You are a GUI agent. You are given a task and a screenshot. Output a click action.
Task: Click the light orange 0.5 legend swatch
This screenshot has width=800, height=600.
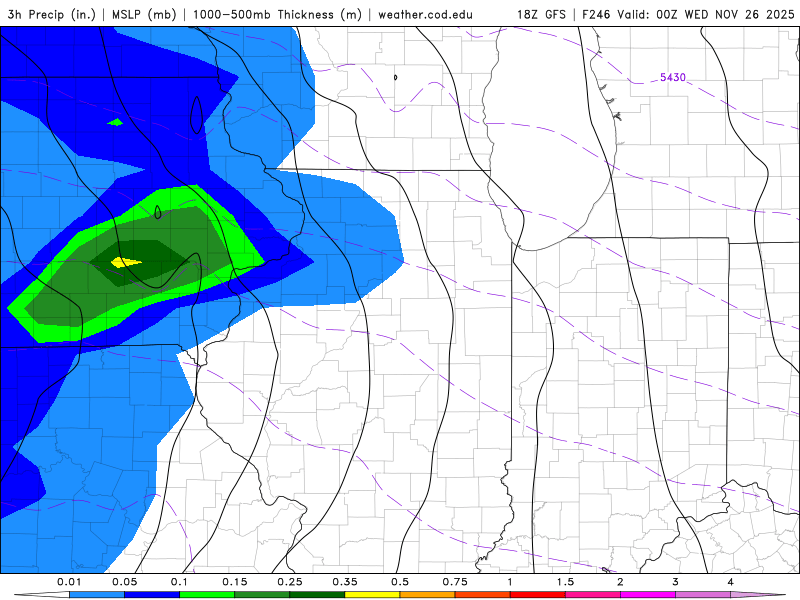click(x=427, y=595)
